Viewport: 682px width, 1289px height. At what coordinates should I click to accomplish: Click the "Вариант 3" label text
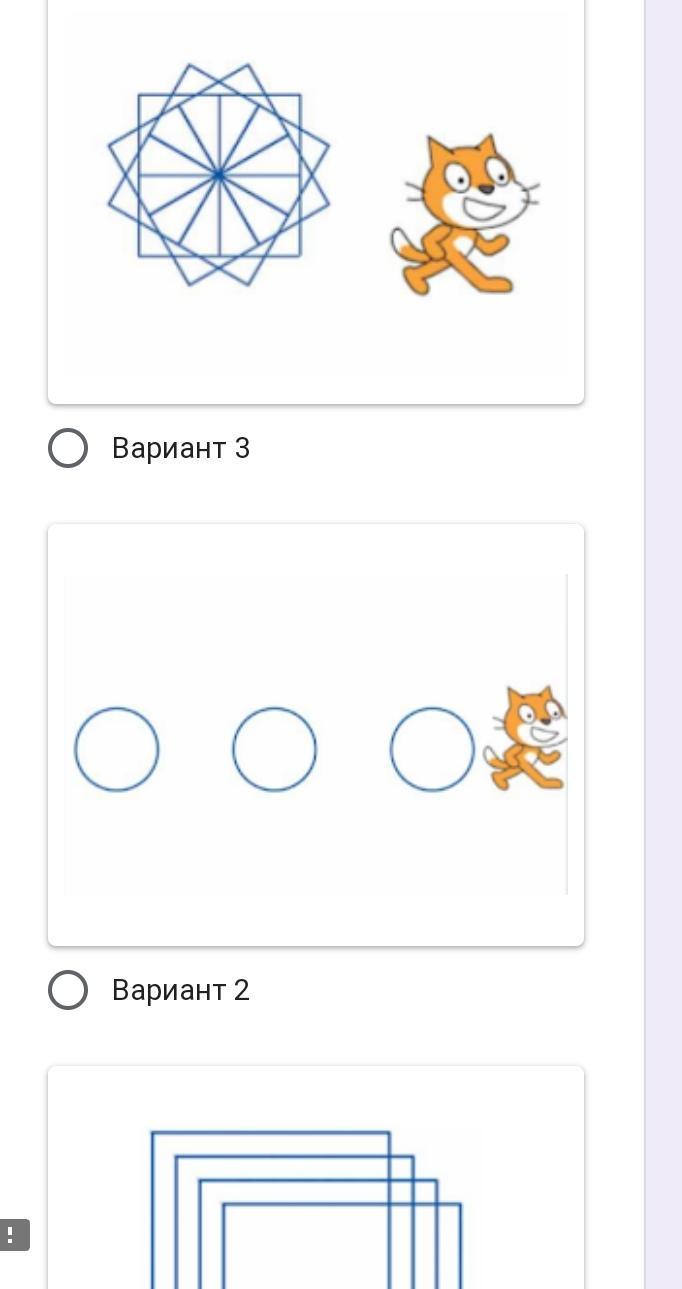(181, 448)
